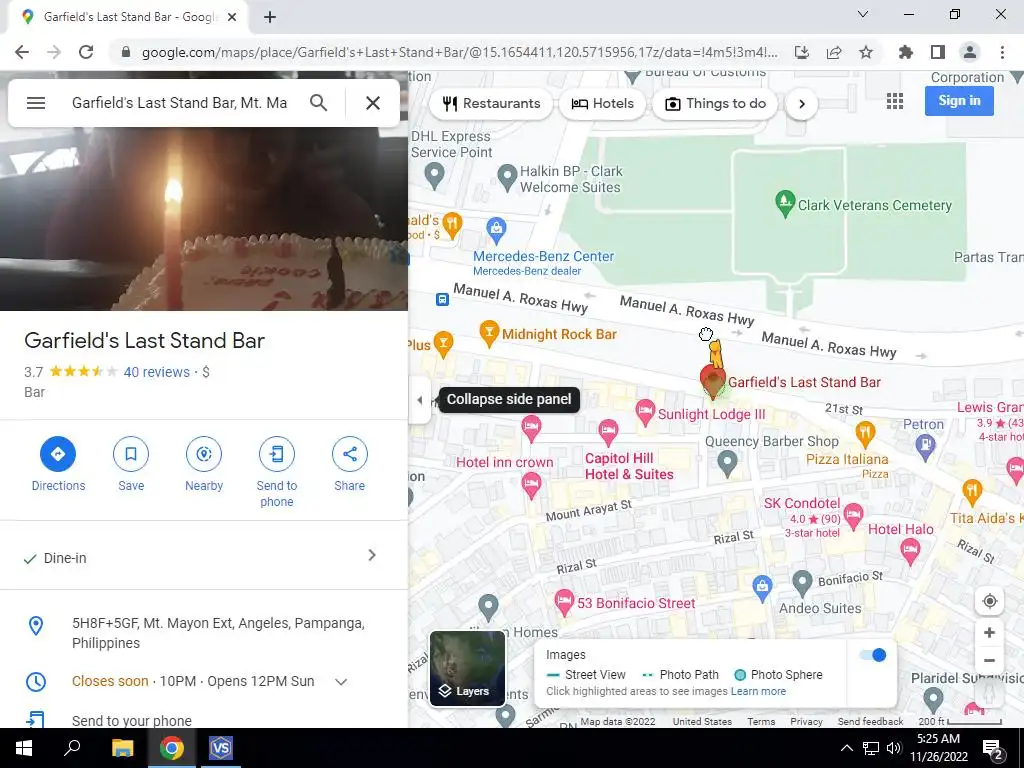Expand Dine-in service options chevron
Image resolution: width=1024 pixels, height=768 pixels.
[x=372, y=555]
